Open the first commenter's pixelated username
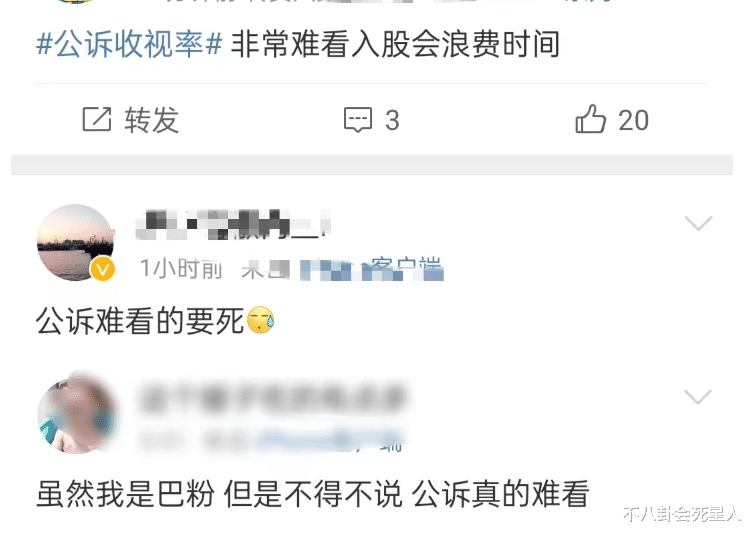 pyautogui.click(x=233, y=224)
